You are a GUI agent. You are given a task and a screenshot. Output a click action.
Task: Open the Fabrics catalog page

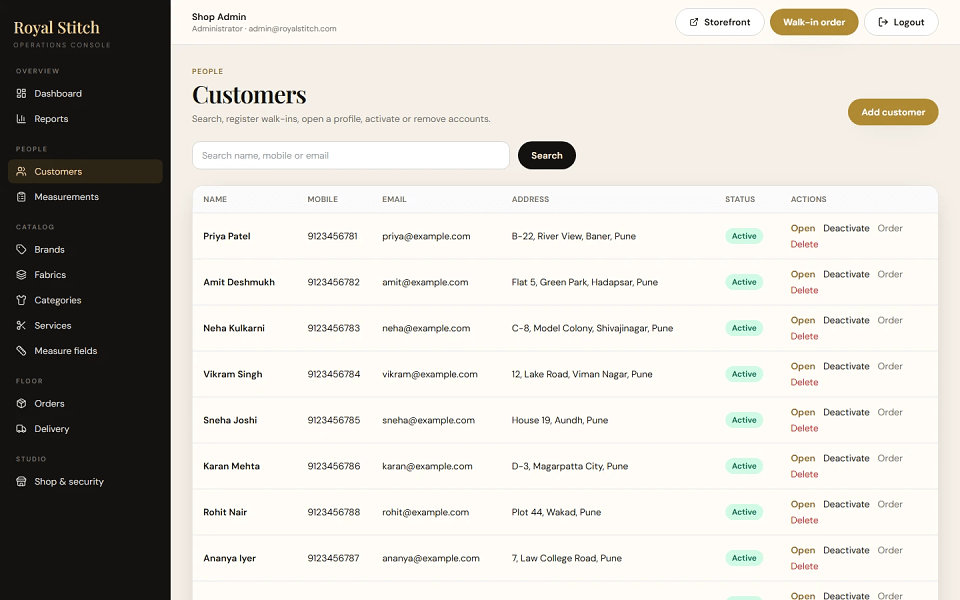coord(85,275)
